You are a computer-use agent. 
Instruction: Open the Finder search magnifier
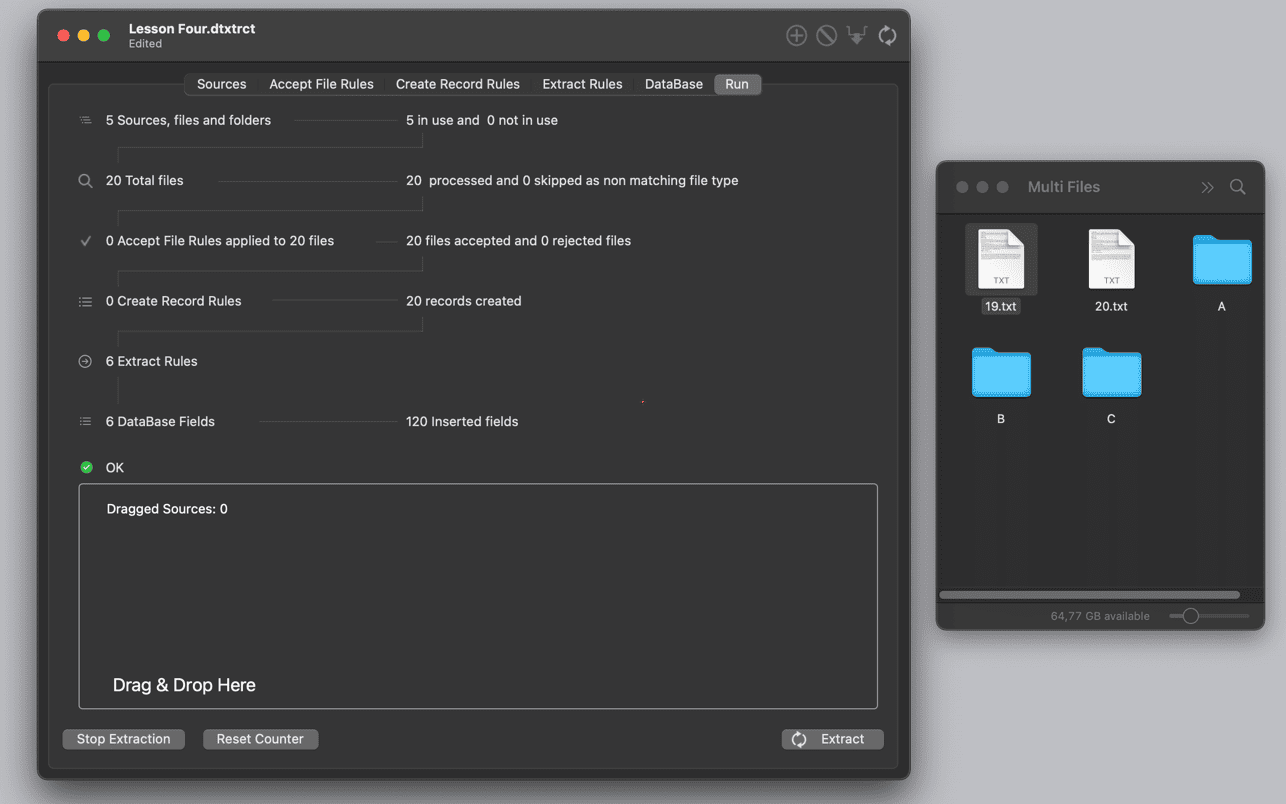click(x=1238, y=187)
